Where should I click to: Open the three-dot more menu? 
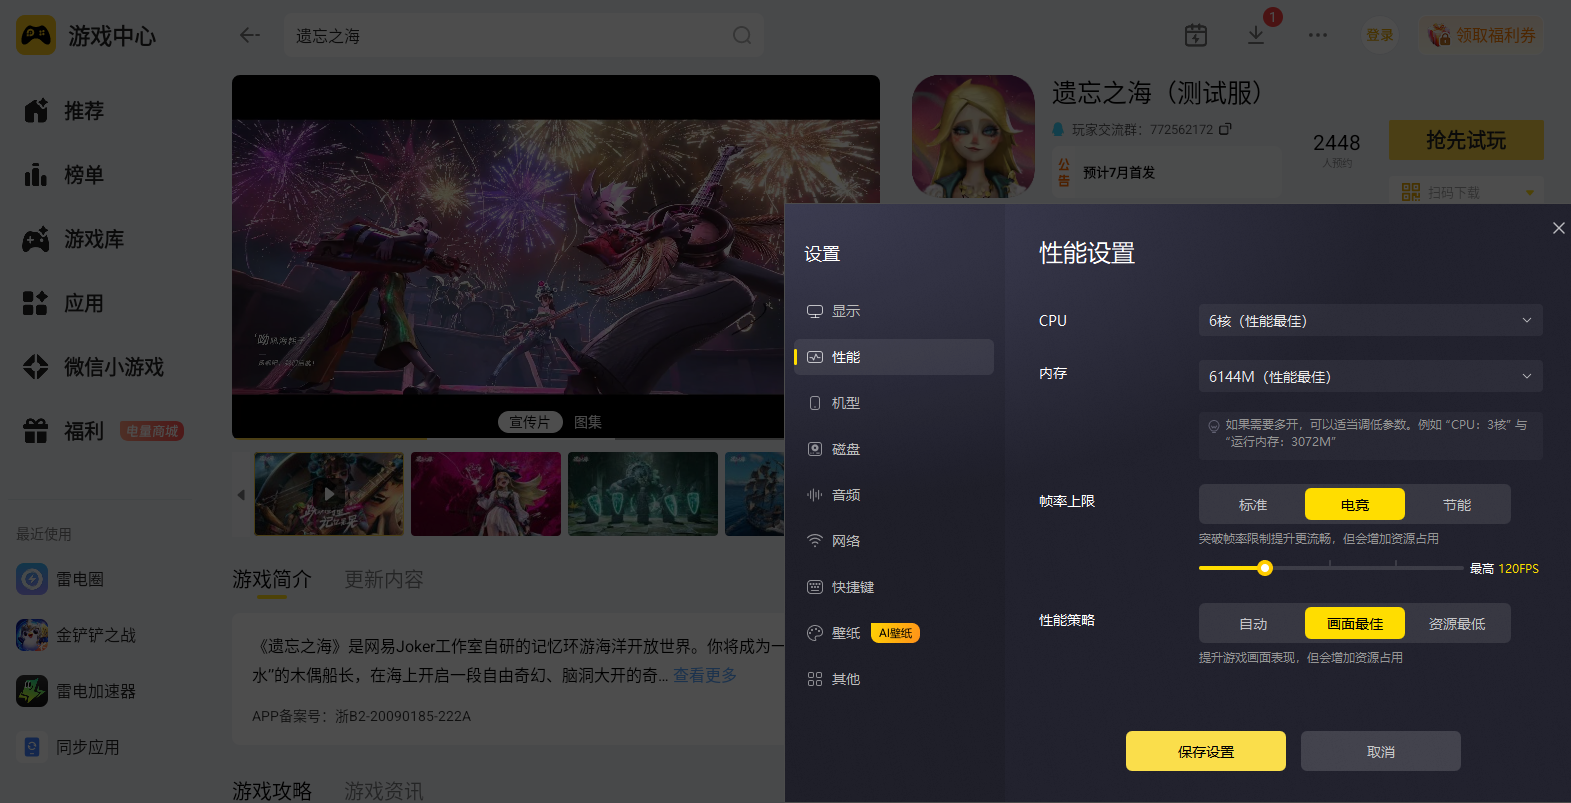(1318, 35)
